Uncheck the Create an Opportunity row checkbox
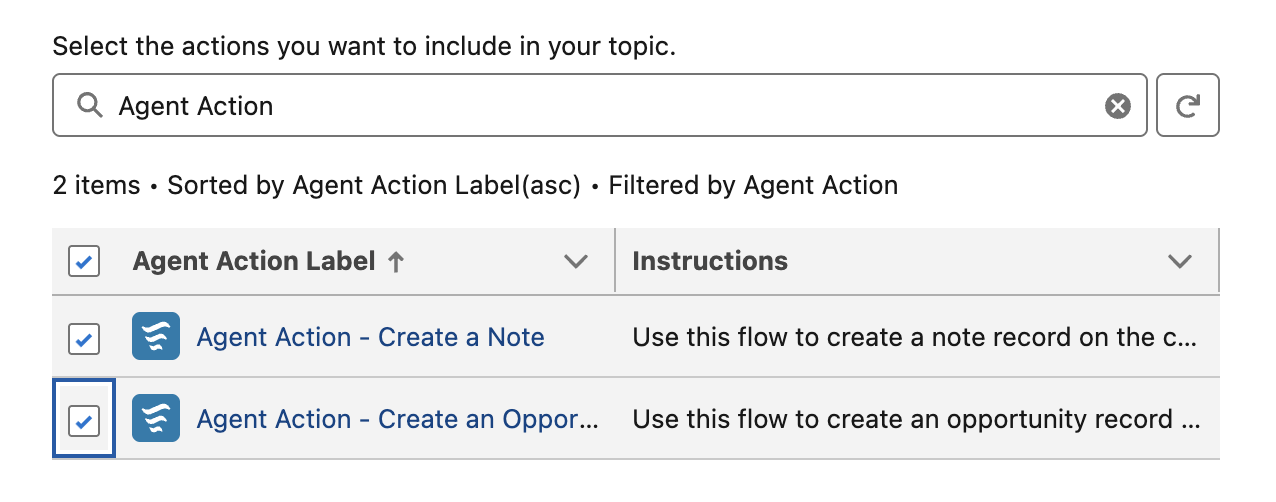Viewport: 1276px width, 502px height. point(84,420)
